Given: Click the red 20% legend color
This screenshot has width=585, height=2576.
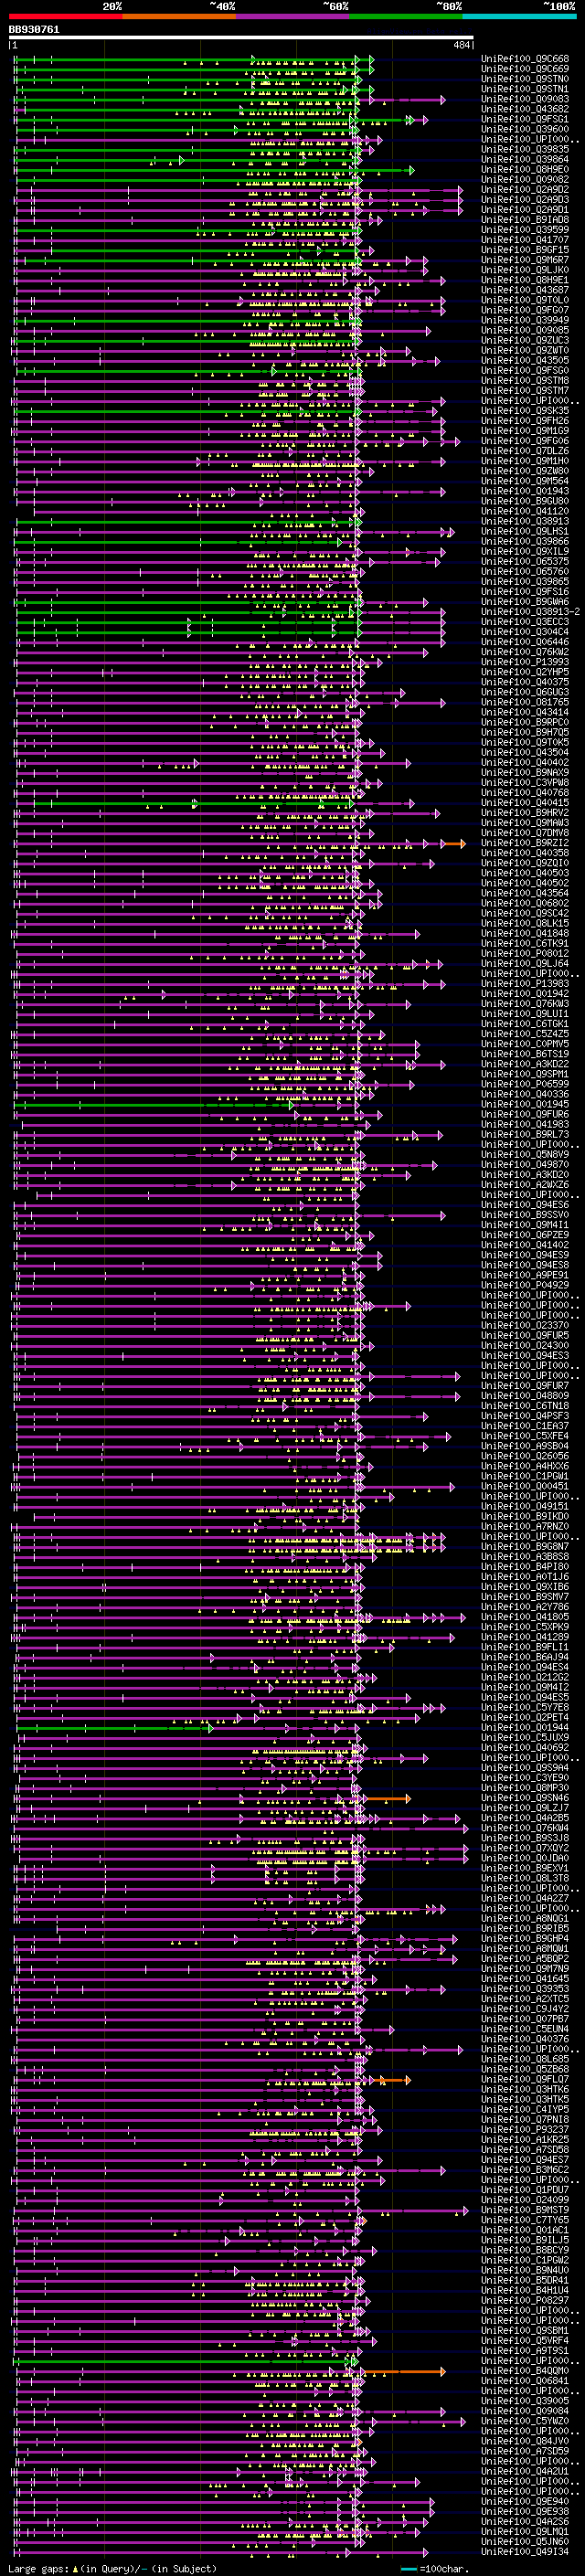Looking at the screenshot, I should 65,16.
